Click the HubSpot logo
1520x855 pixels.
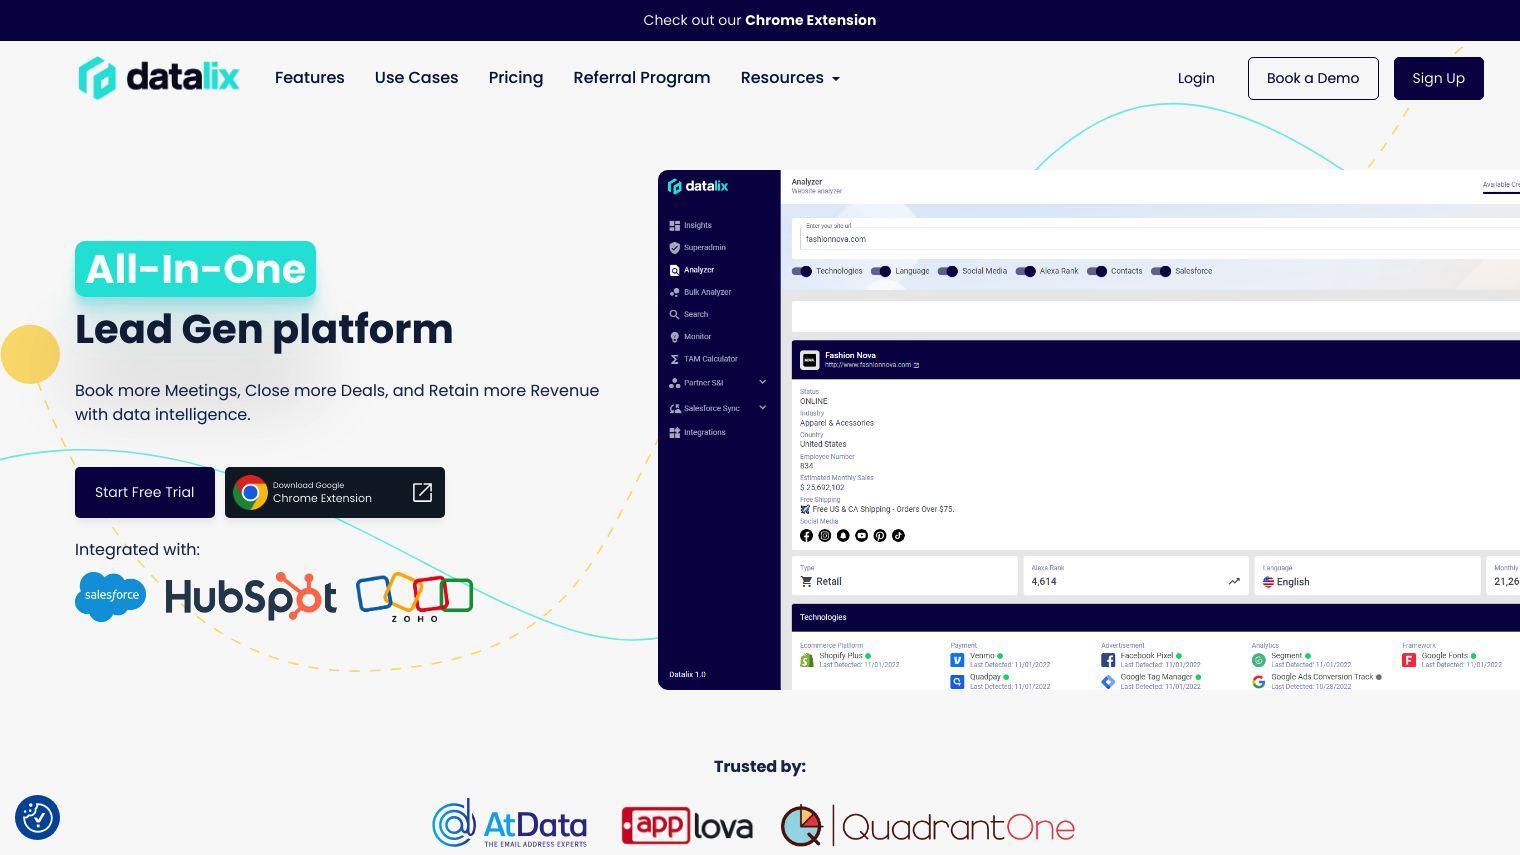(250, 596)
